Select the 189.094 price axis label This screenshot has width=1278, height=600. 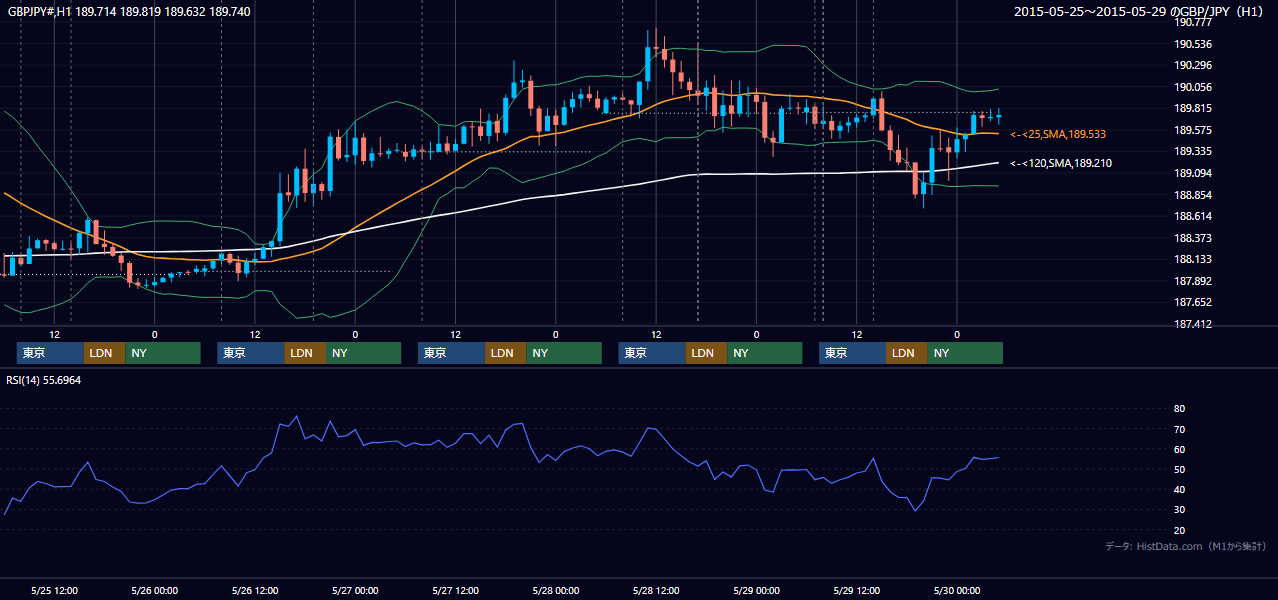pos(1193,173)
